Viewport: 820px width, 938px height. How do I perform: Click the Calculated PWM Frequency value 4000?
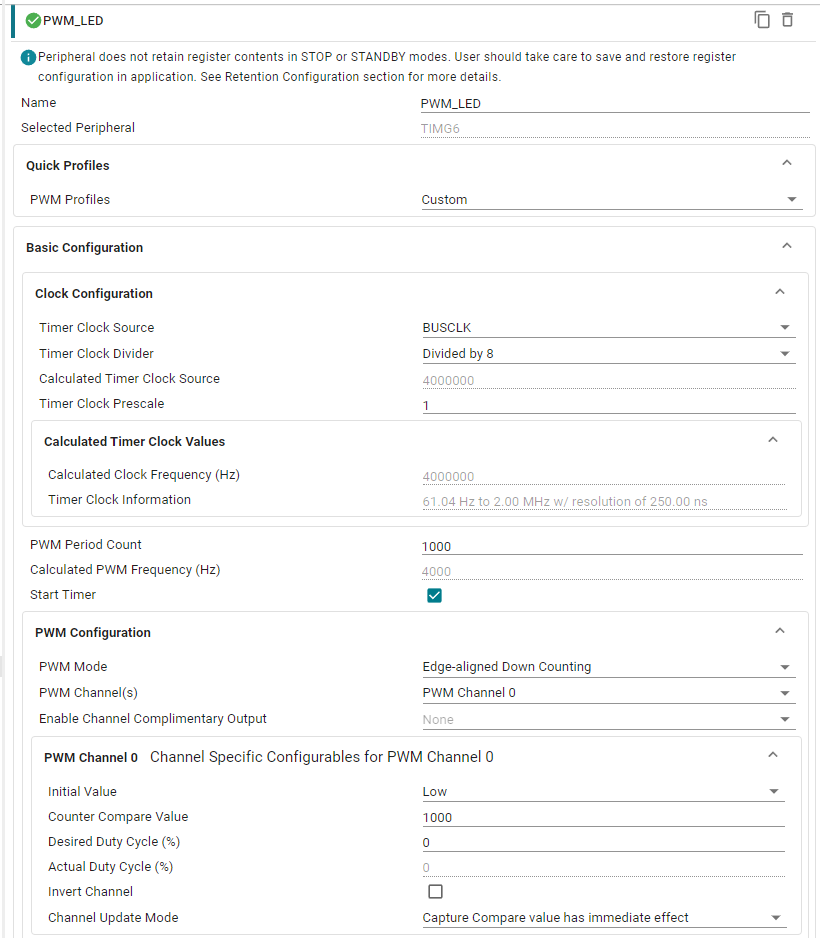pyautogui.click(x=436, y=571)
